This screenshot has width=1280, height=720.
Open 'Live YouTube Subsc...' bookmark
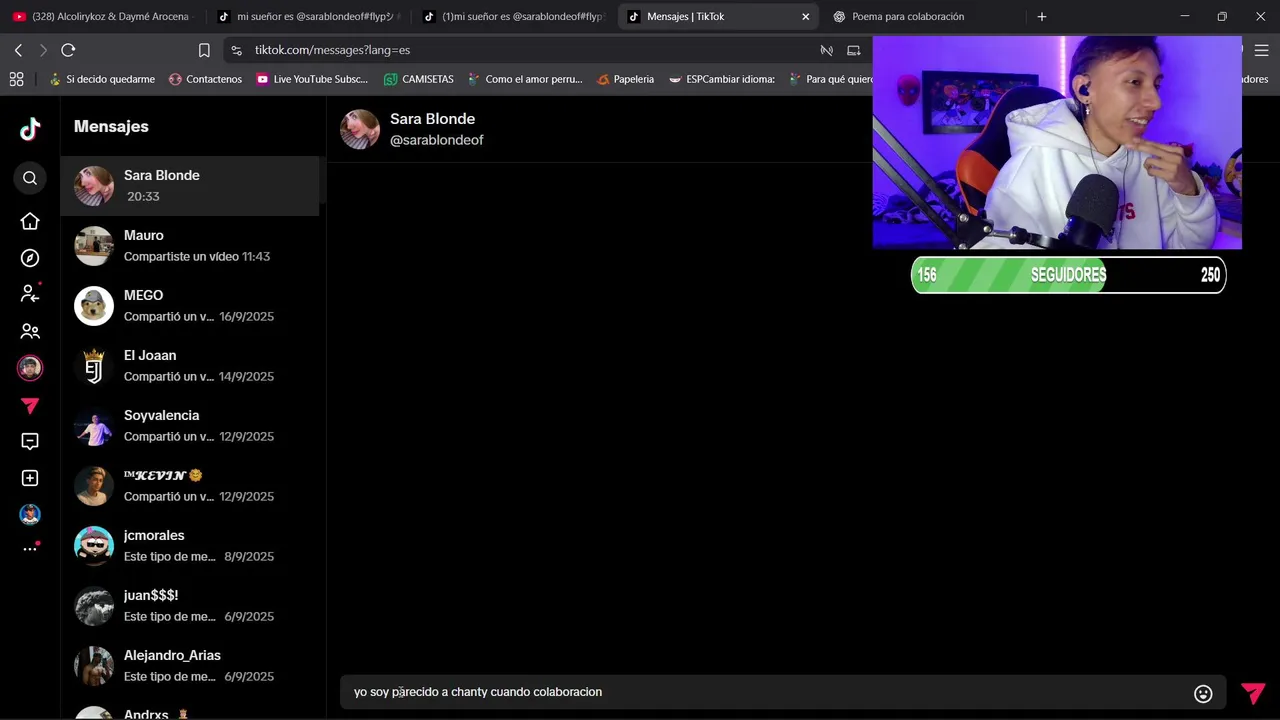coord(312,79)
